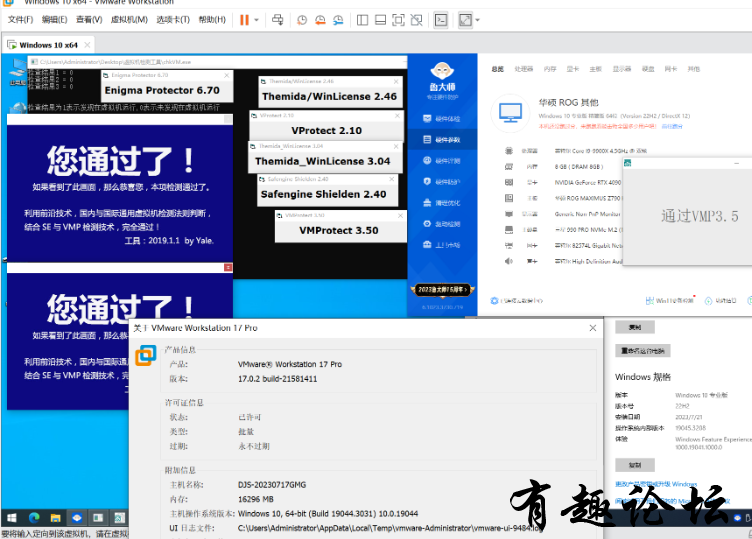This screenshot has height=539, width=752.
Task: Close the second 您通过了 dialog with red X
Action: (228, 267)
